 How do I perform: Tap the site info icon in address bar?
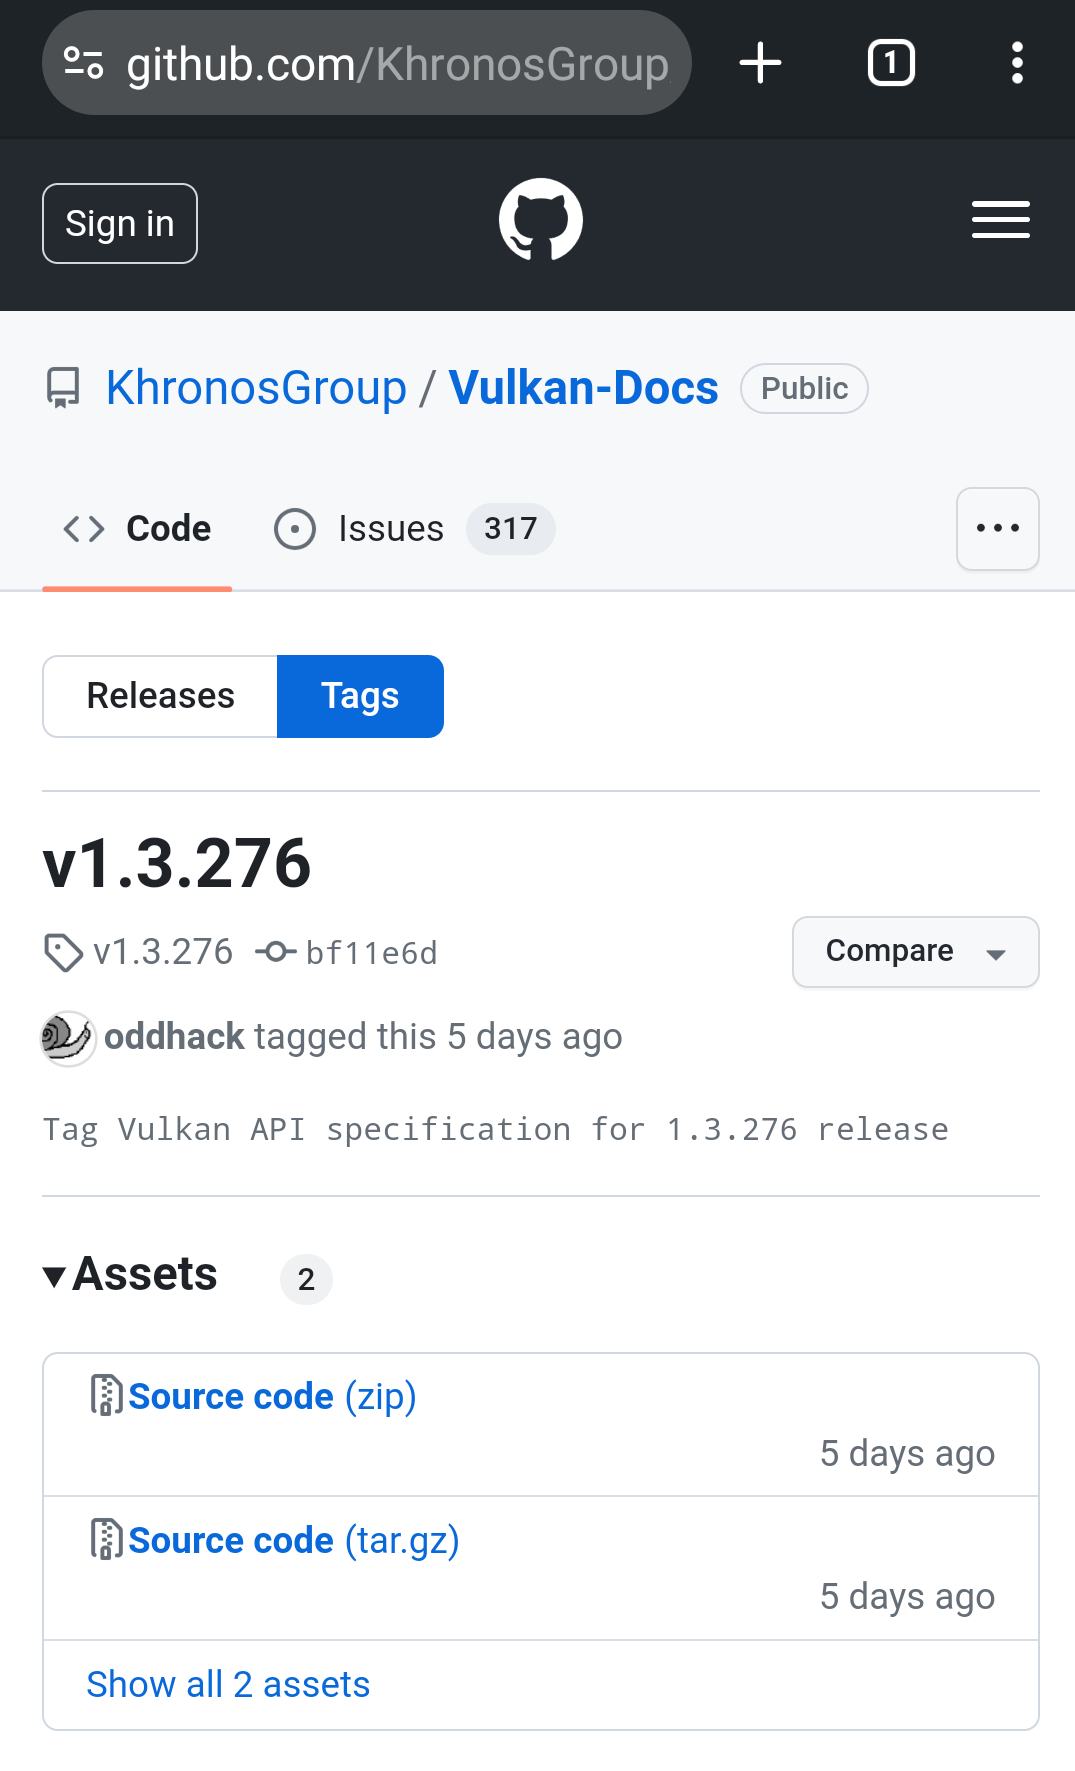point(84,63)
